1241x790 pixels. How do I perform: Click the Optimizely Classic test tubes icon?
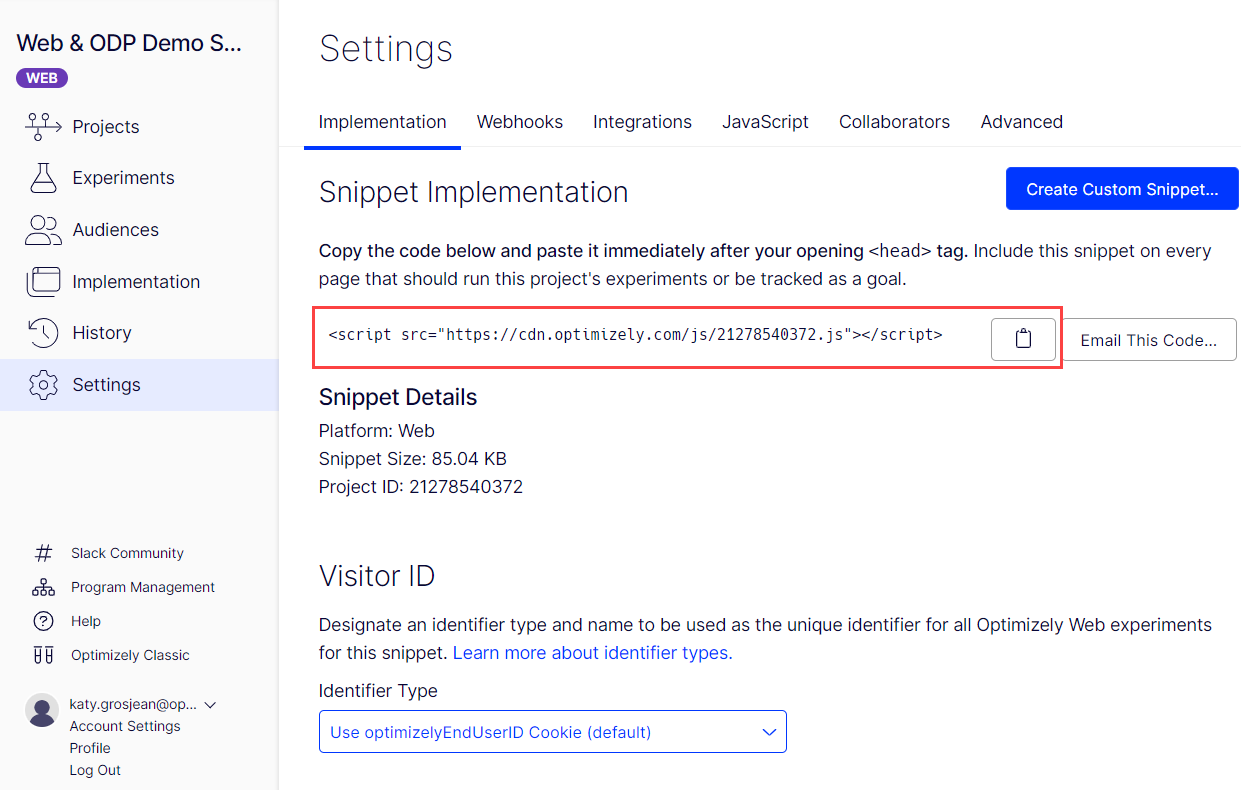point(43,655)
